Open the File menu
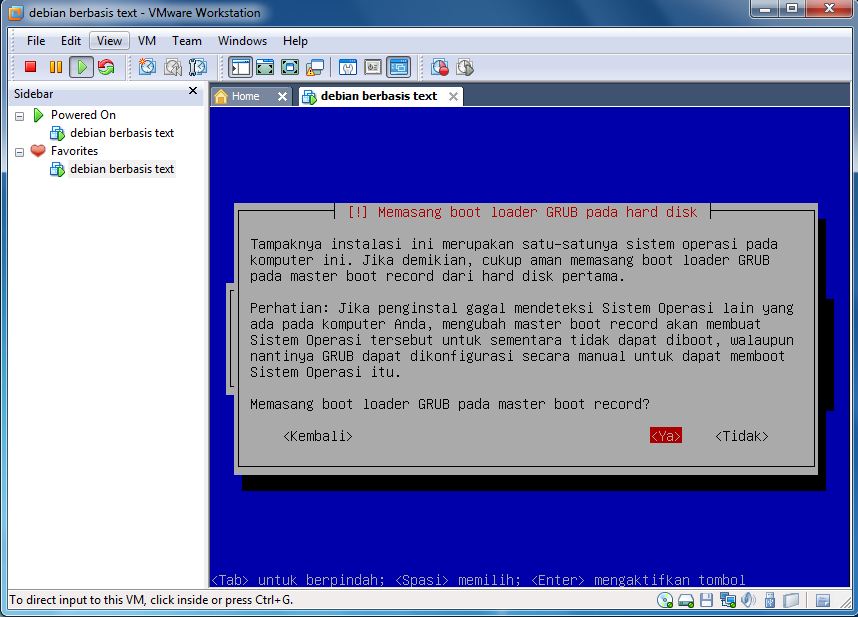858x617 pixels. pyautogui.click(x=36, y=41)
